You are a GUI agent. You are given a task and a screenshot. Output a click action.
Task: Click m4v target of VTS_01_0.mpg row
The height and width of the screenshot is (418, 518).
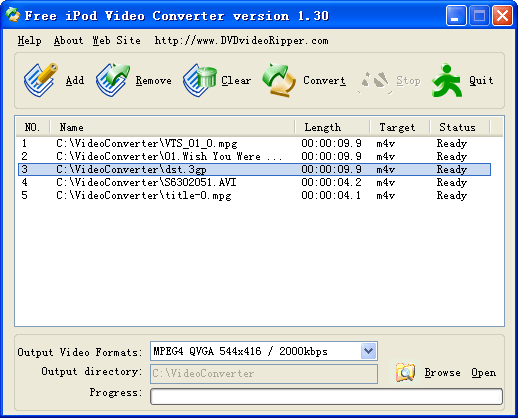tap(386, 143)
